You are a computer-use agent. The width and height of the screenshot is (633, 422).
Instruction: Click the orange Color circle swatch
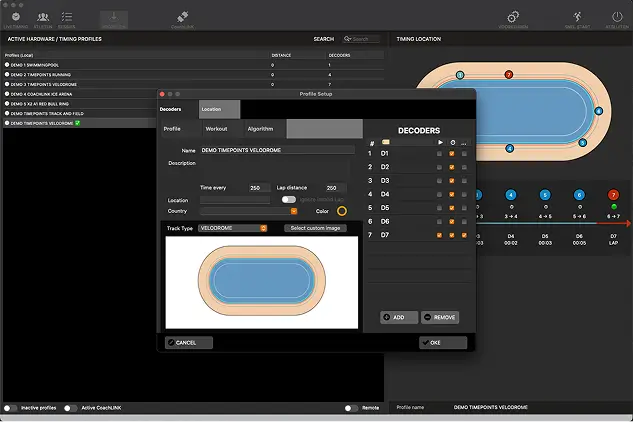(x=341, y=211)
